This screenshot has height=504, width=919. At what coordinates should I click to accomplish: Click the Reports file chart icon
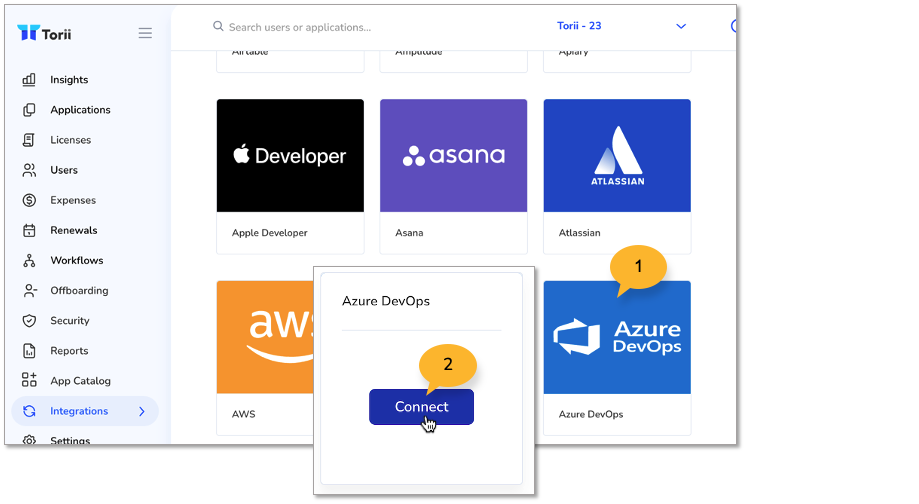(29, 351)
